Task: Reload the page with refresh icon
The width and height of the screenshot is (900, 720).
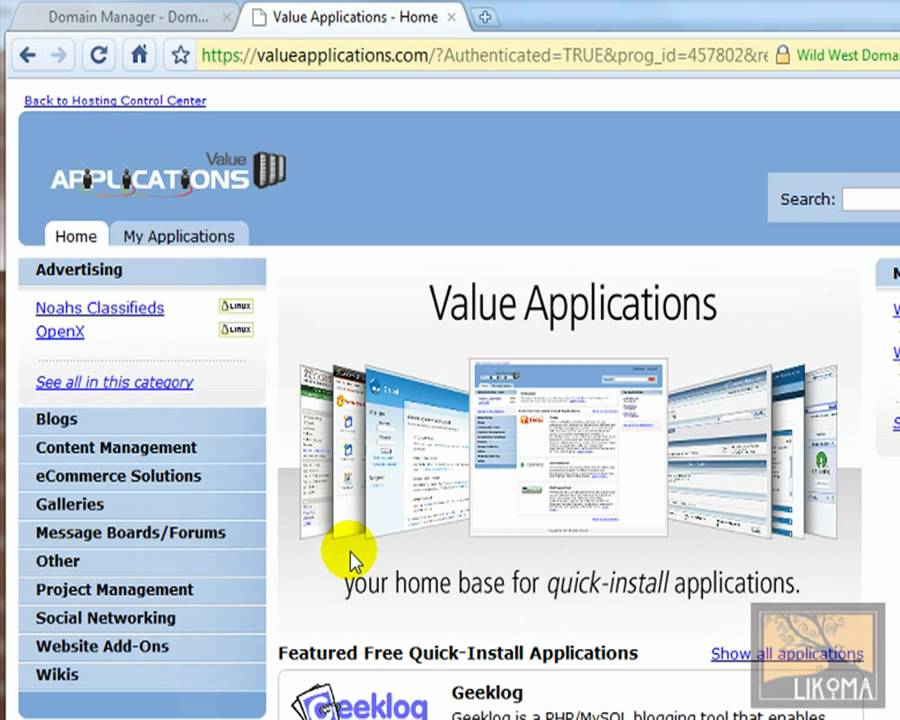Action: pyautogui.click(x=99, y=55)
